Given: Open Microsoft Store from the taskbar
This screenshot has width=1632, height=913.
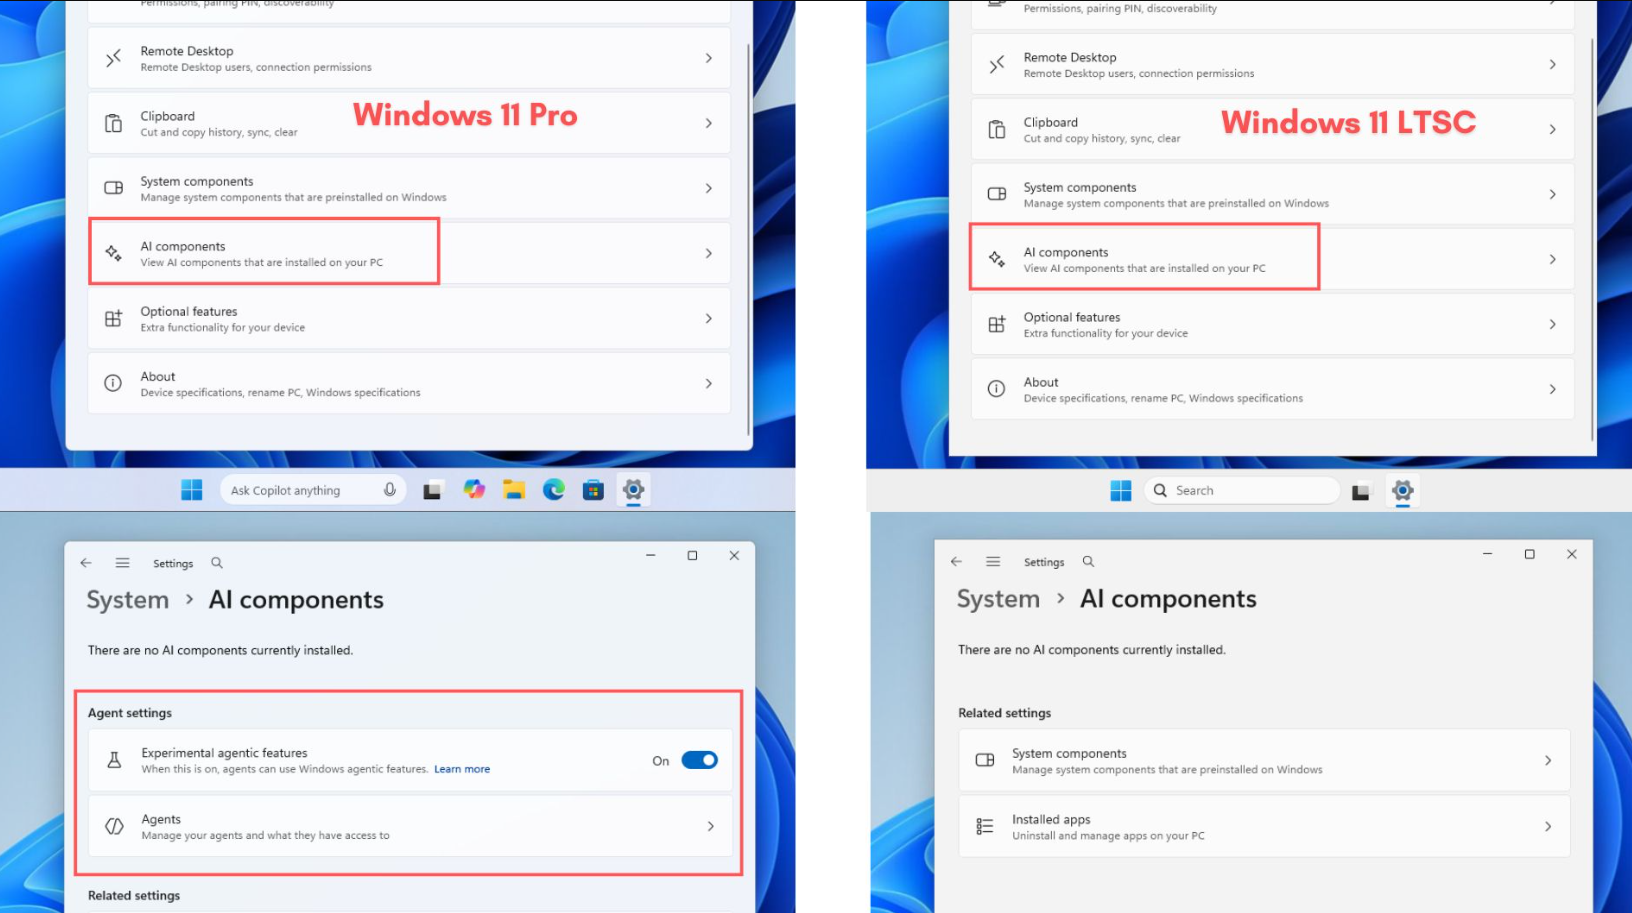Looking at the screenshot, I should [594, 490].
